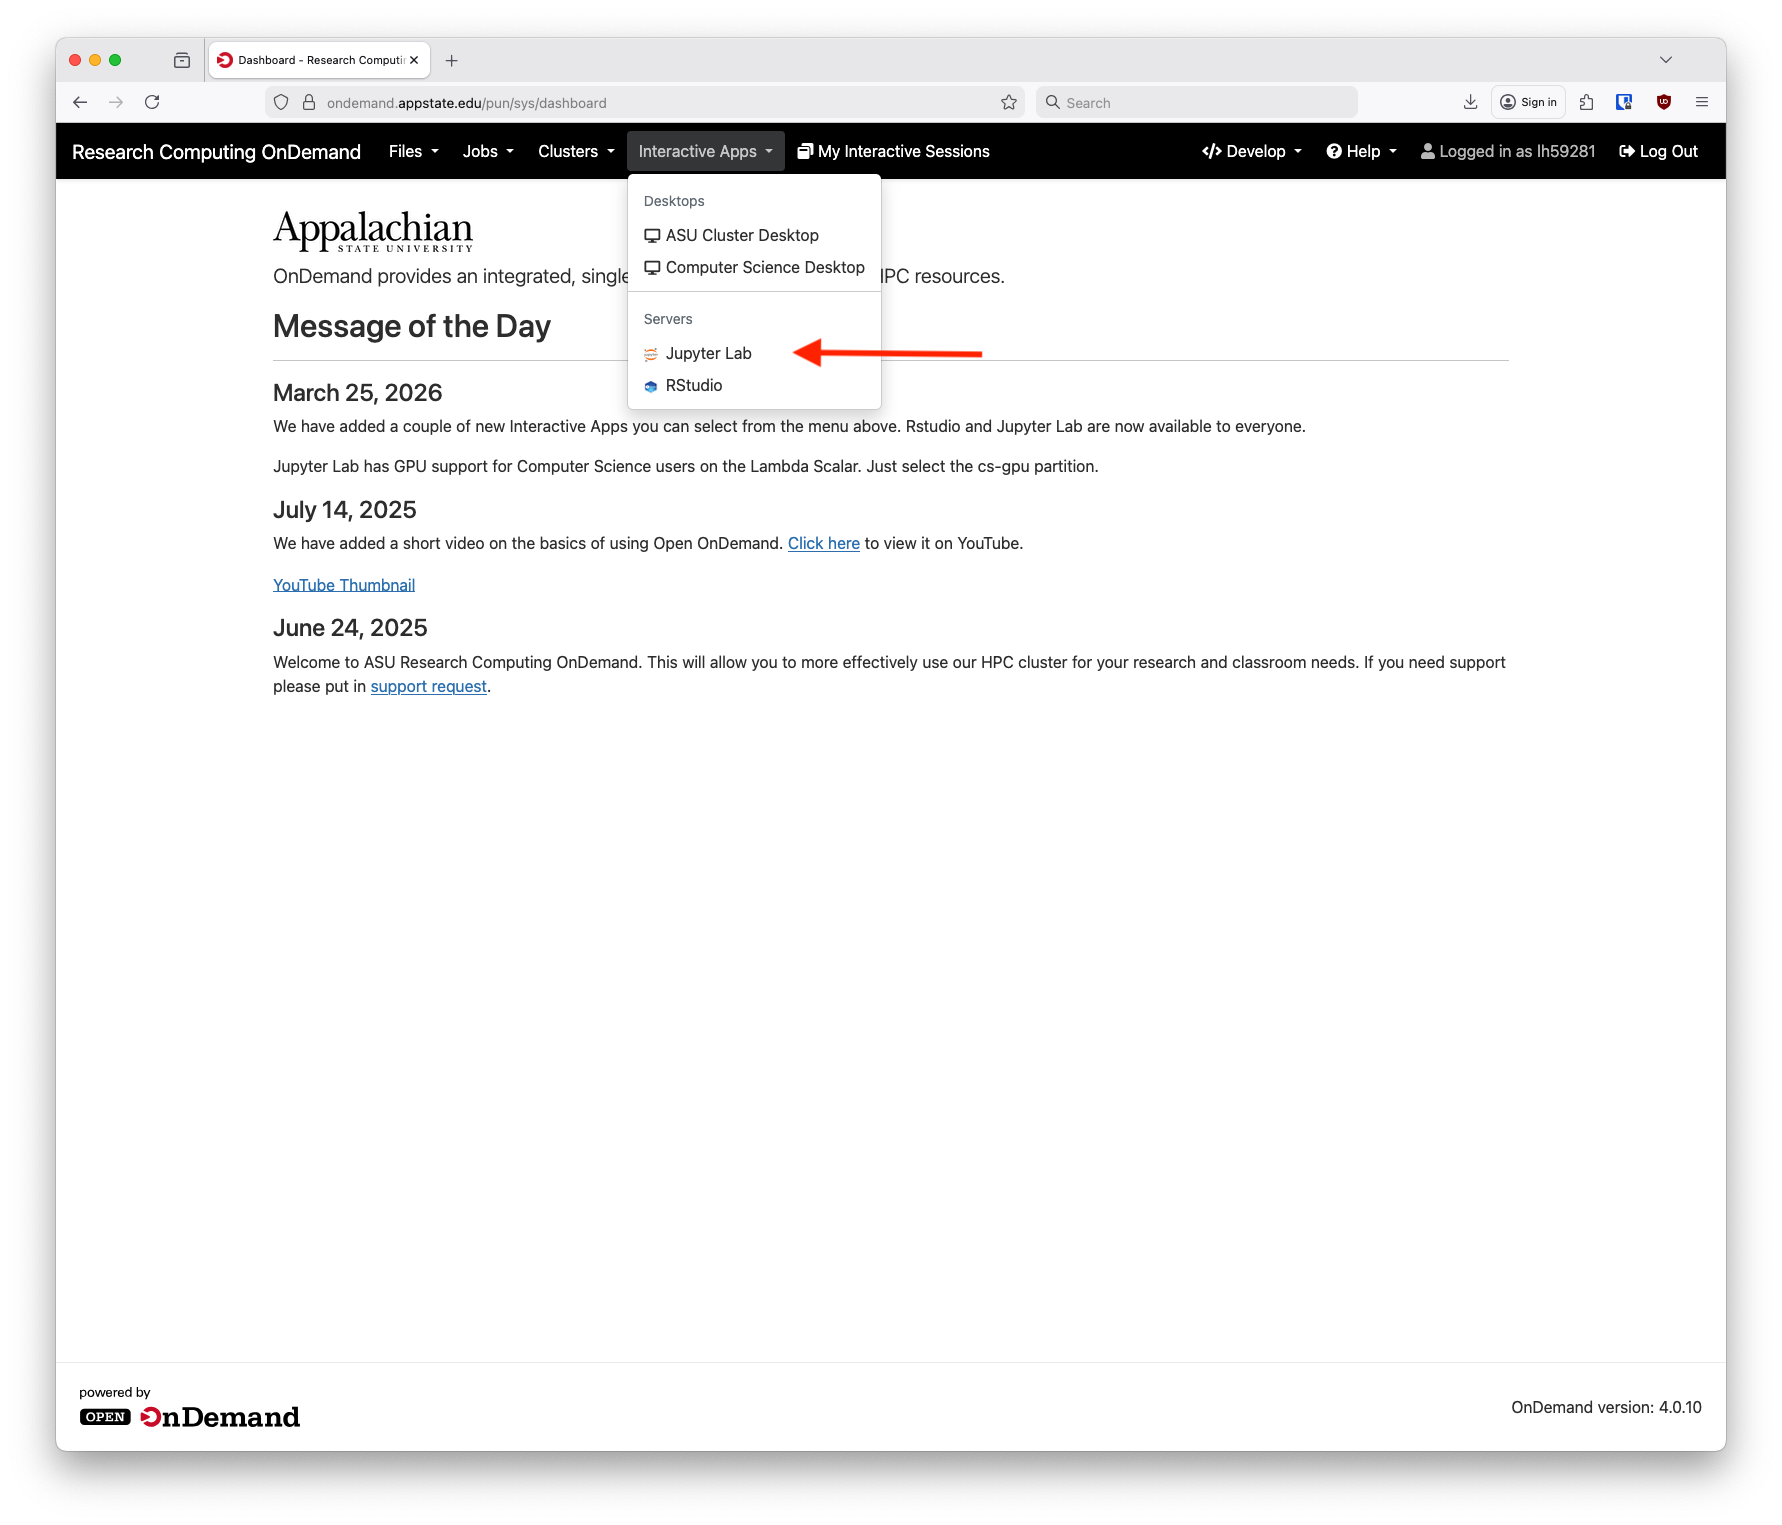Follow the support request link
This screenshot has width=1782, height=1525.
coord(428,686)
